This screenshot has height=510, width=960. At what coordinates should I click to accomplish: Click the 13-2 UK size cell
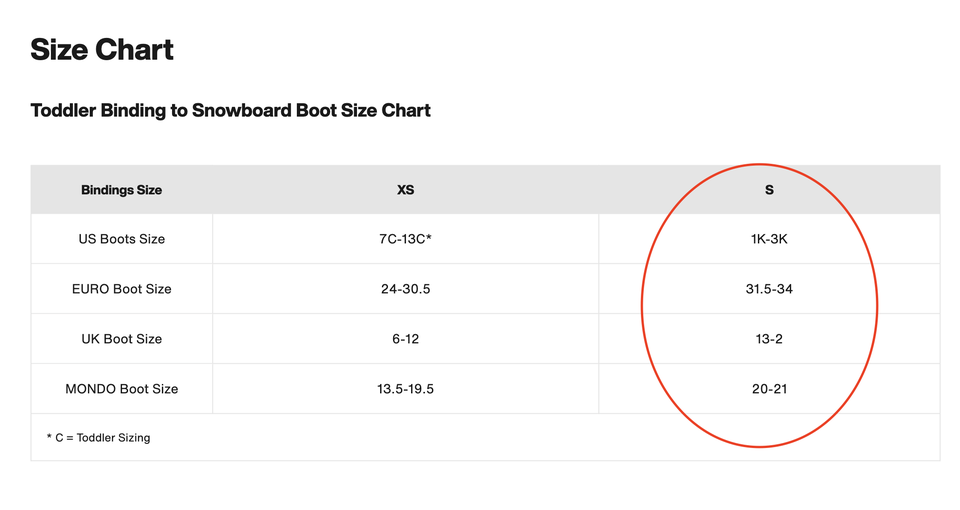(769, 339)
